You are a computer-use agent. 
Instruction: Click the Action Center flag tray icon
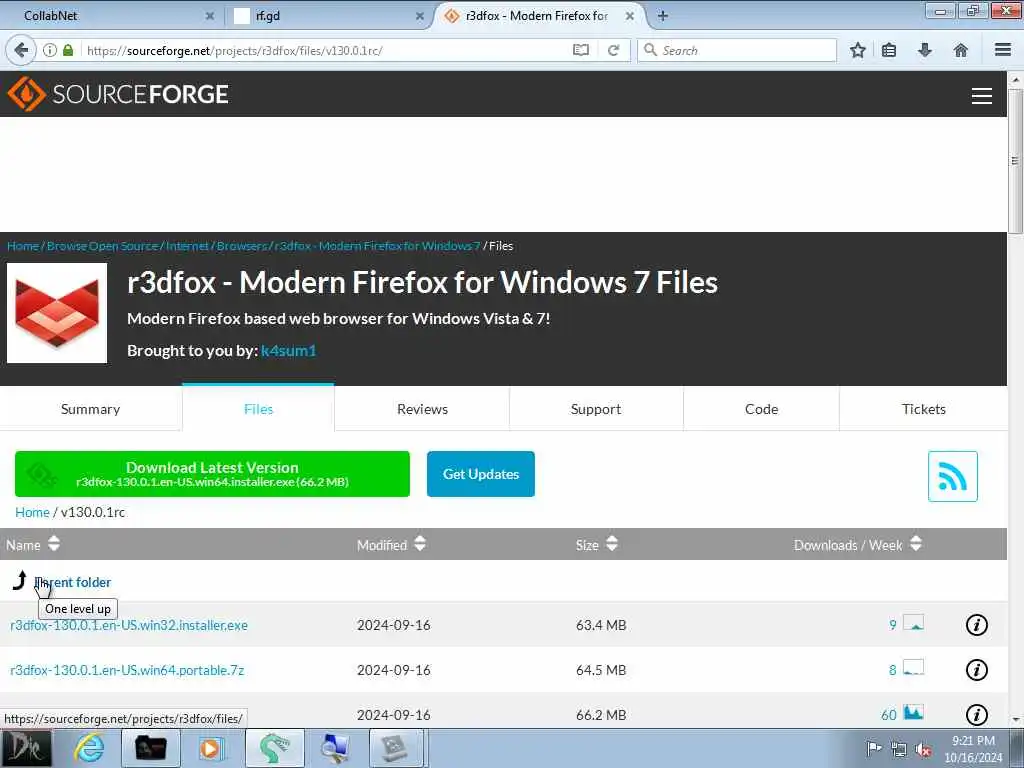(x=873, y=748)
